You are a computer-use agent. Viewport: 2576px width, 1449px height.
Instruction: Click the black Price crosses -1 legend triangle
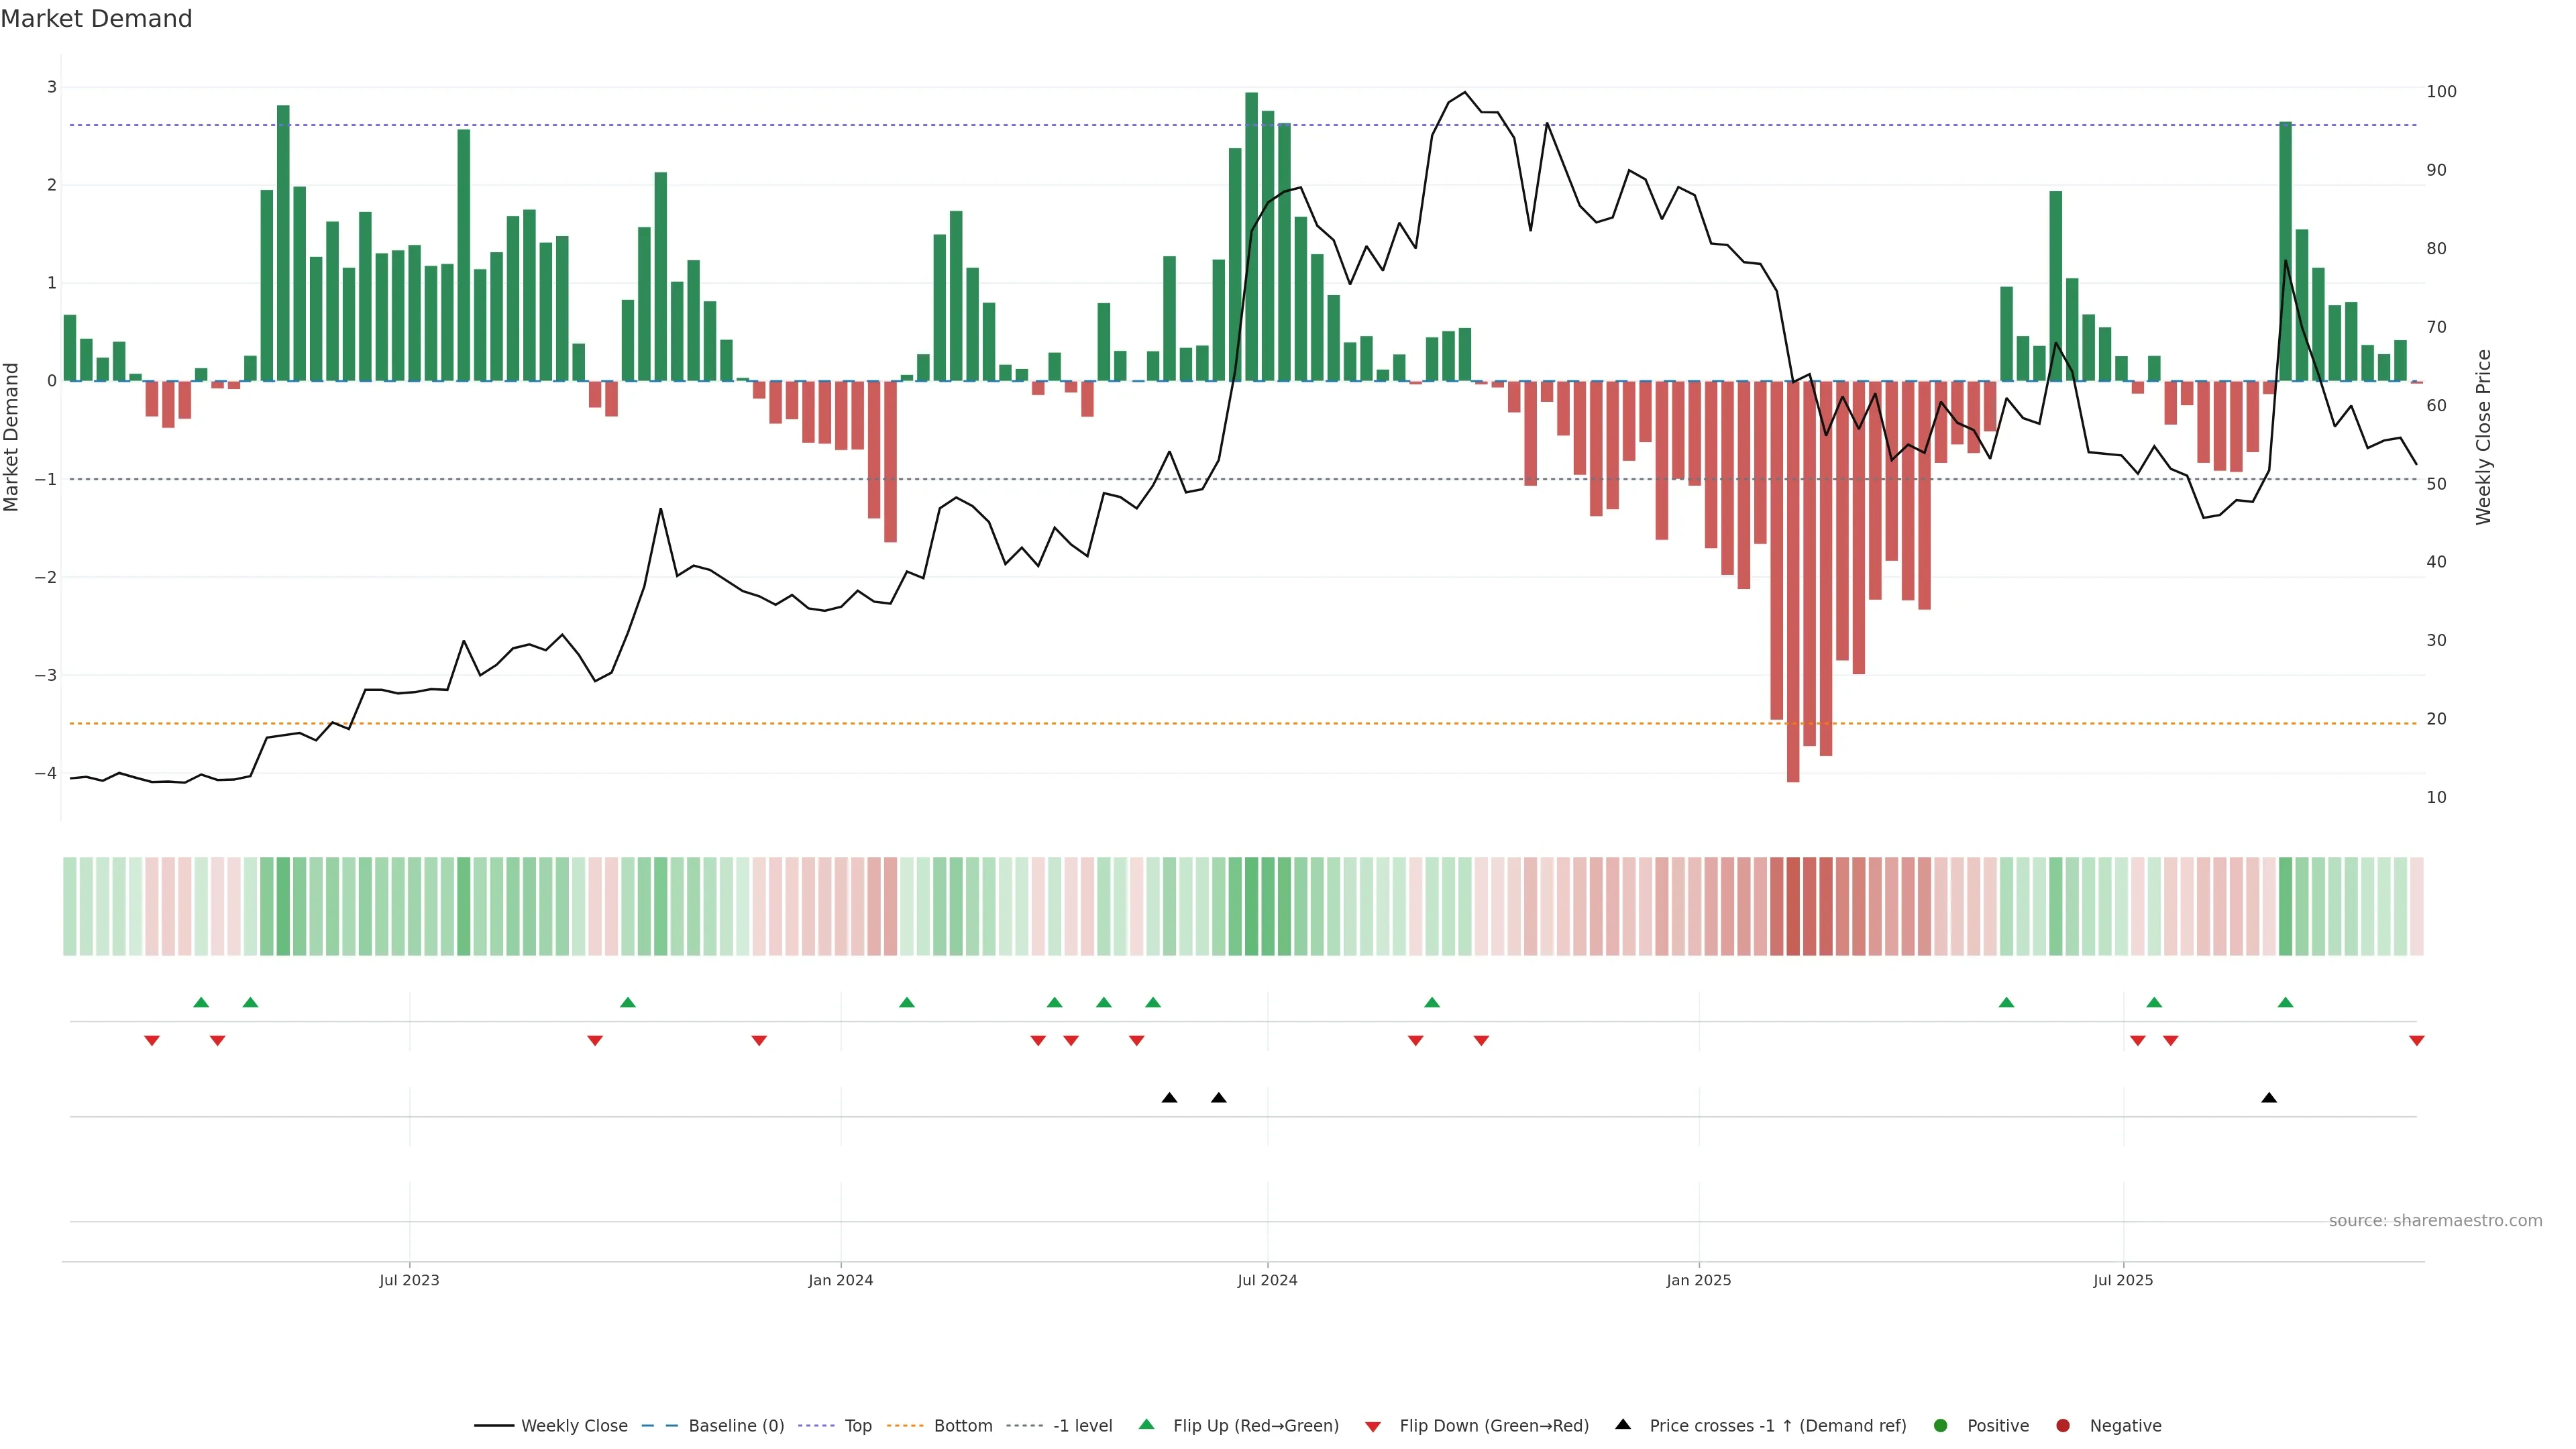coord(1623,1424)
